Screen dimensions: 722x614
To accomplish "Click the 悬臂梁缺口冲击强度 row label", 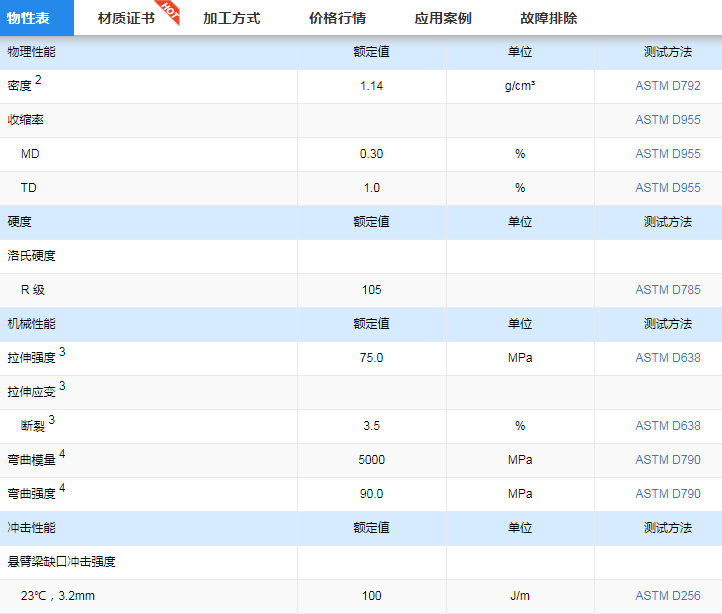I will tap(61, 562).
